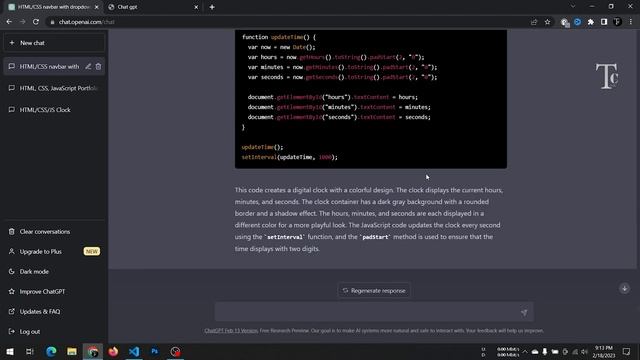
Task: Open the volume control in system tray
Action: [585, 352]
